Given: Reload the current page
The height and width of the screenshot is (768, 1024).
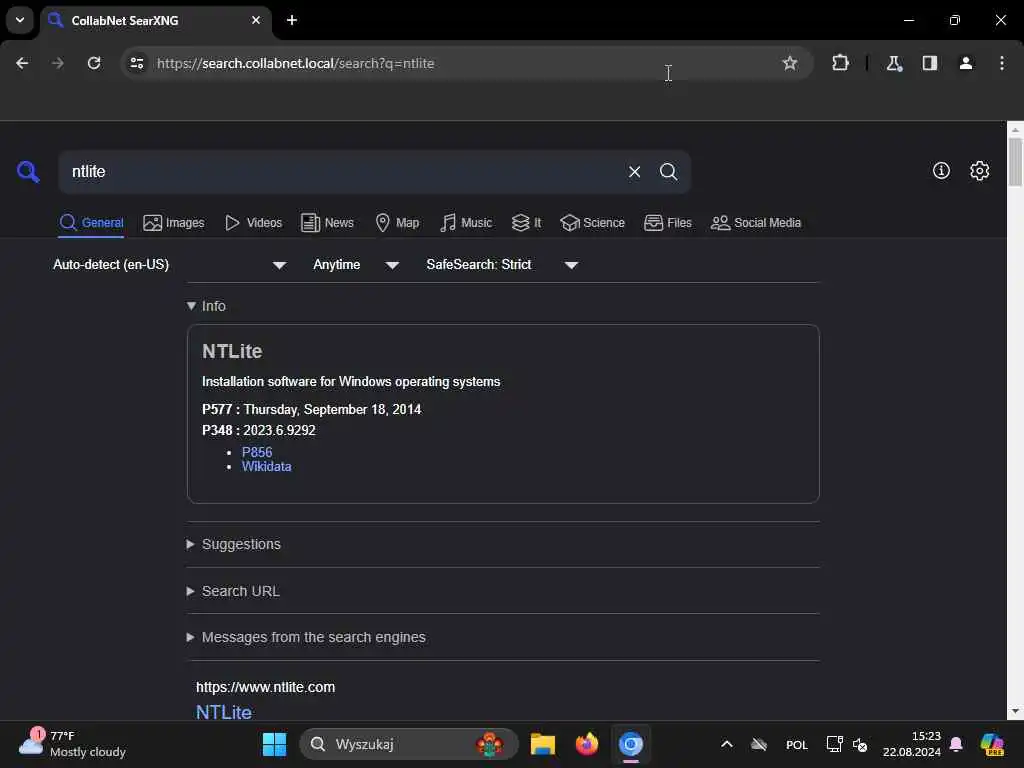Looking at the screenshot, I should coord(94,63).
